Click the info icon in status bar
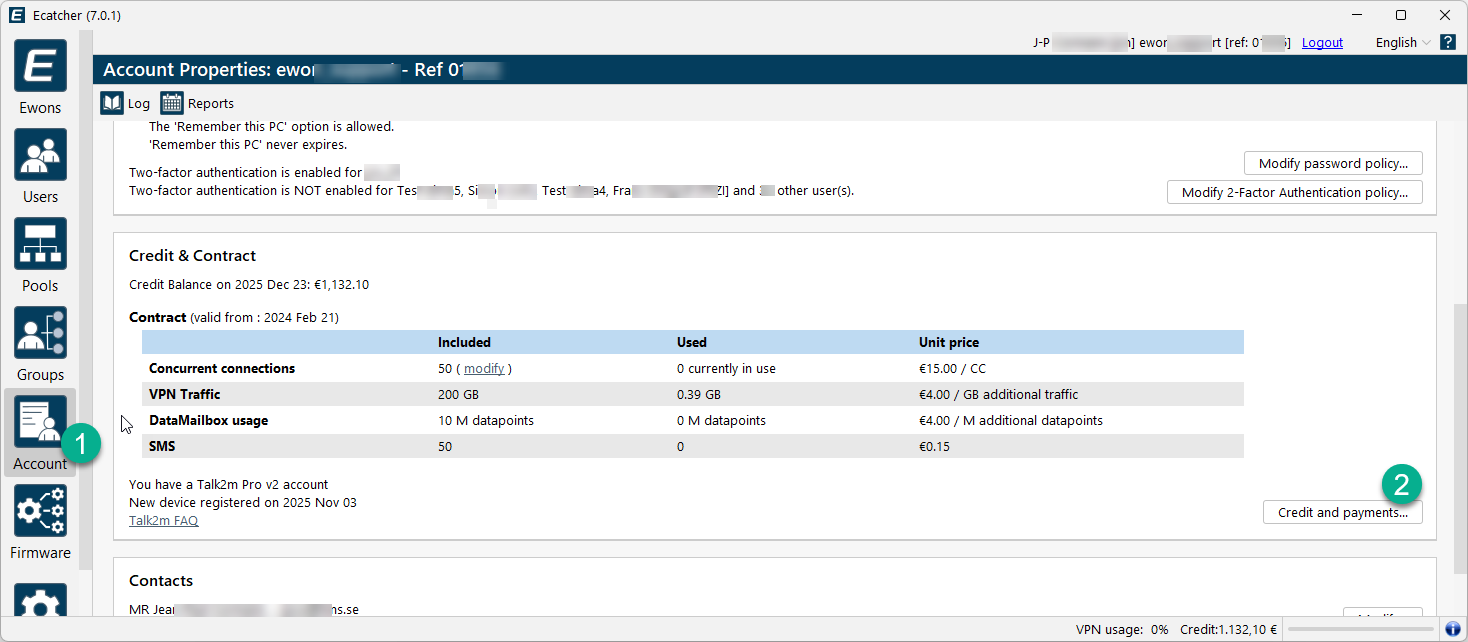 (1453, 629)
